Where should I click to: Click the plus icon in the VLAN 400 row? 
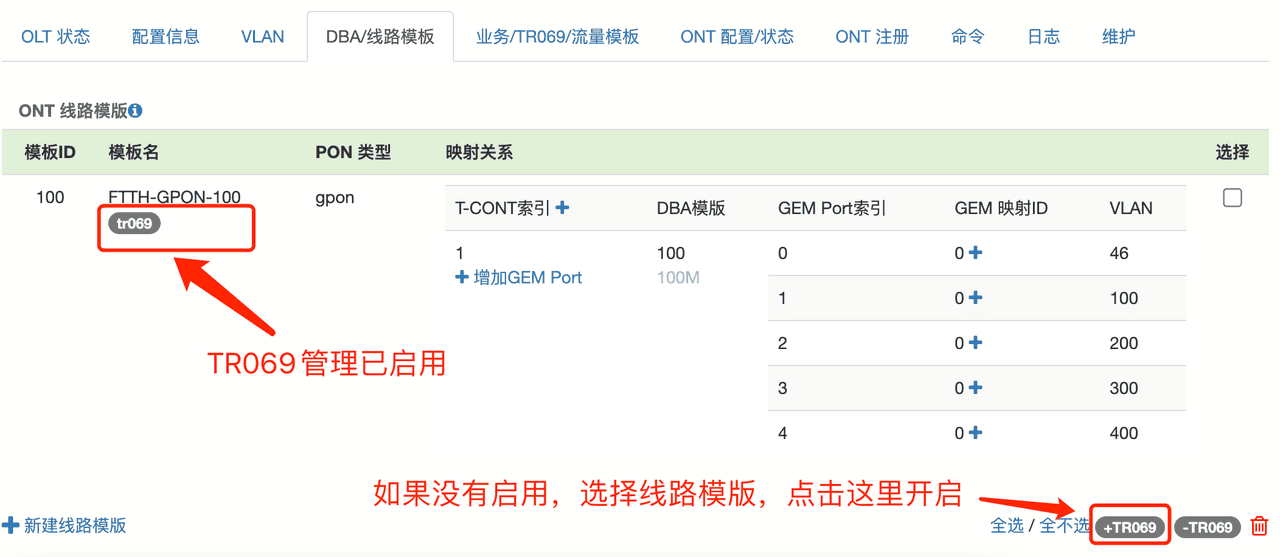(975, 433)
